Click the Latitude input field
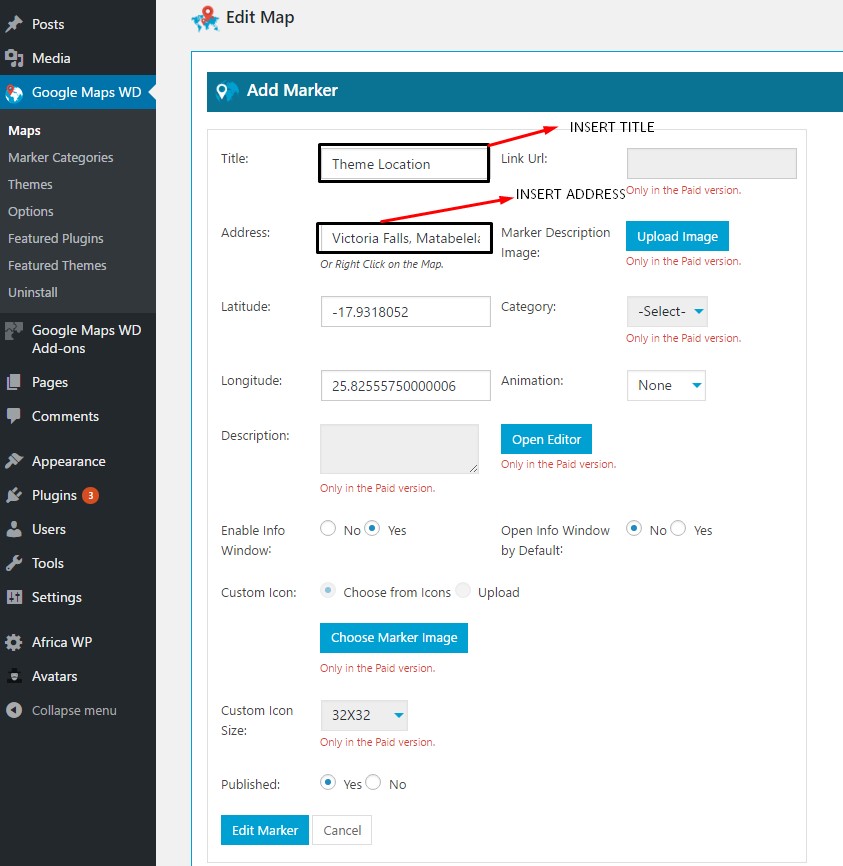Image resolution: width=843 pixels, height=866 pixels. pos(405,311)
